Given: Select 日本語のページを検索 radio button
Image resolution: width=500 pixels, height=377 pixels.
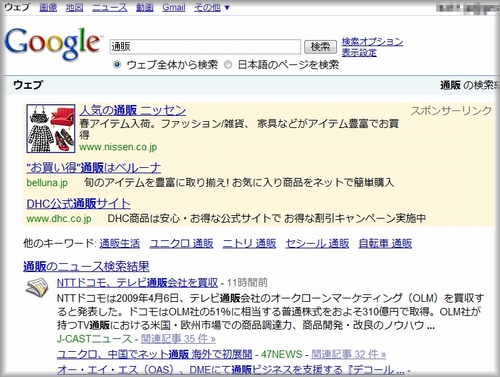Looking at the screenshot, I should [228, 65].
